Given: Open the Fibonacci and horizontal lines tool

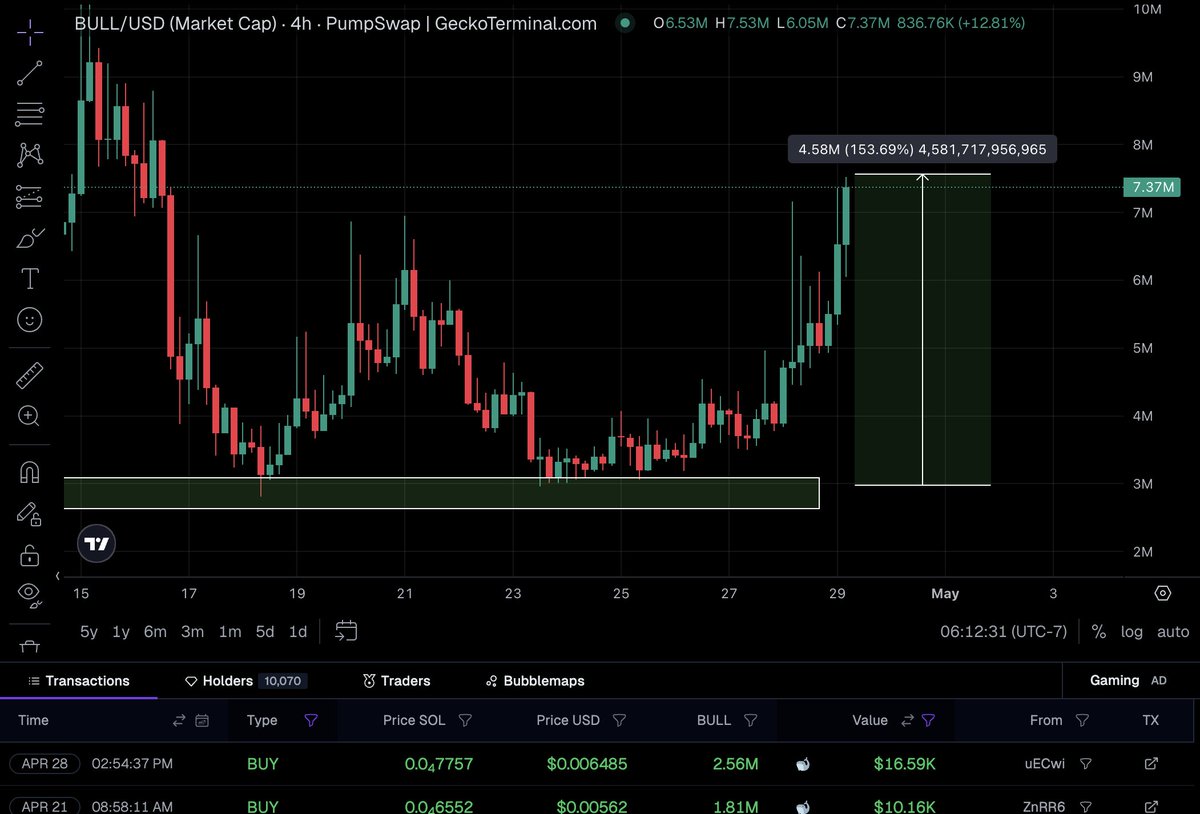Looking at the screenshot, I should (x=30, y=114).
